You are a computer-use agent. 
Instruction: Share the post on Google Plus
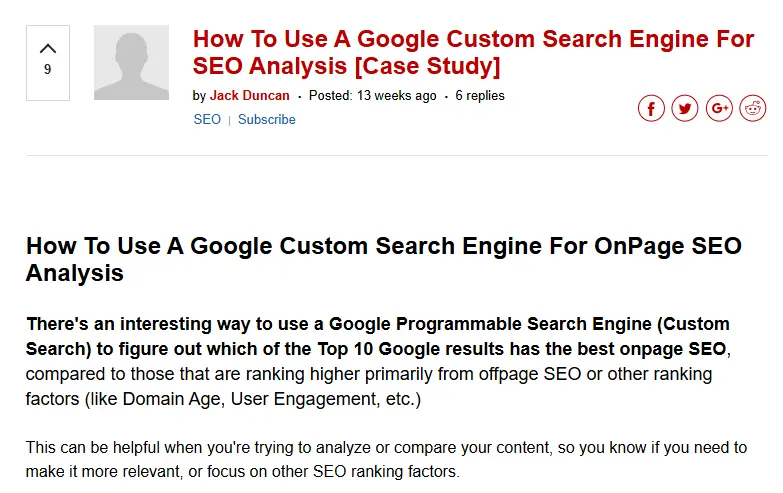[719, 108]
